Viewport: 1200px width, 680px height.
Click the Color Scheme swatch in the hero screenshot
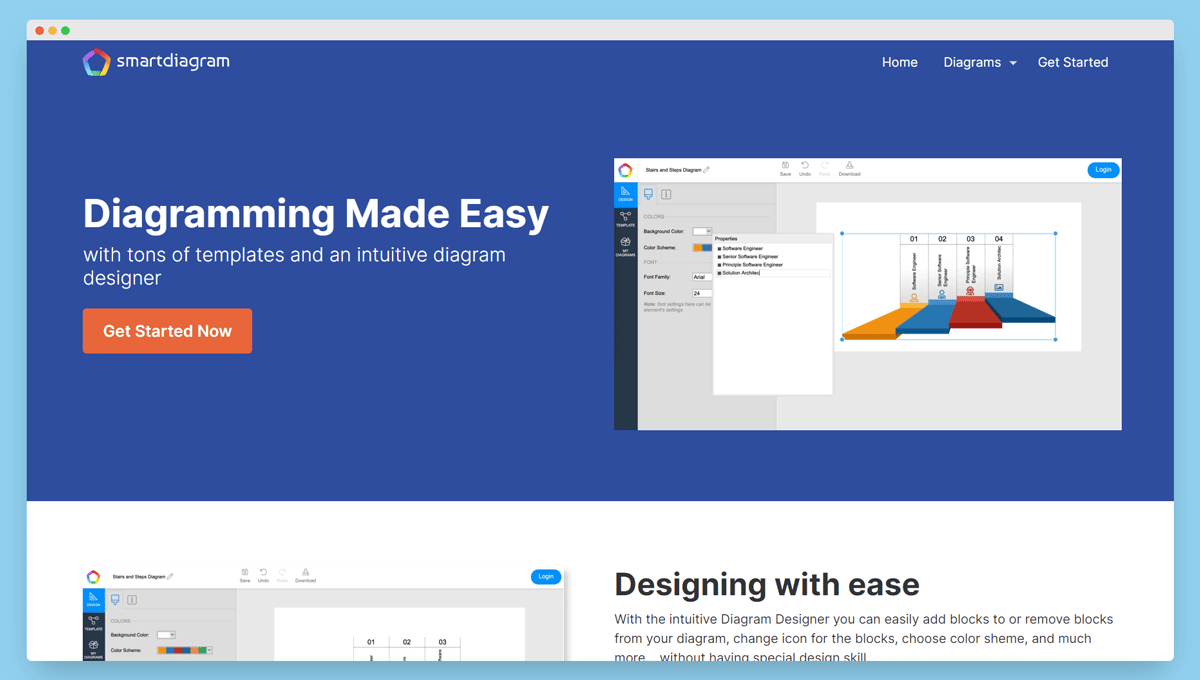(702, 247)
